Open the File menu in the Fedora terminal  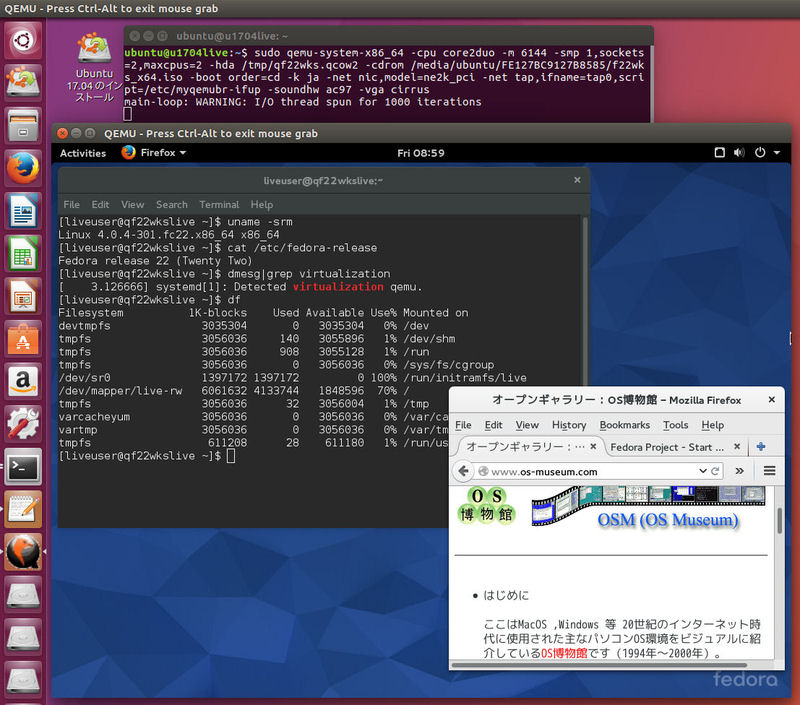71,205
